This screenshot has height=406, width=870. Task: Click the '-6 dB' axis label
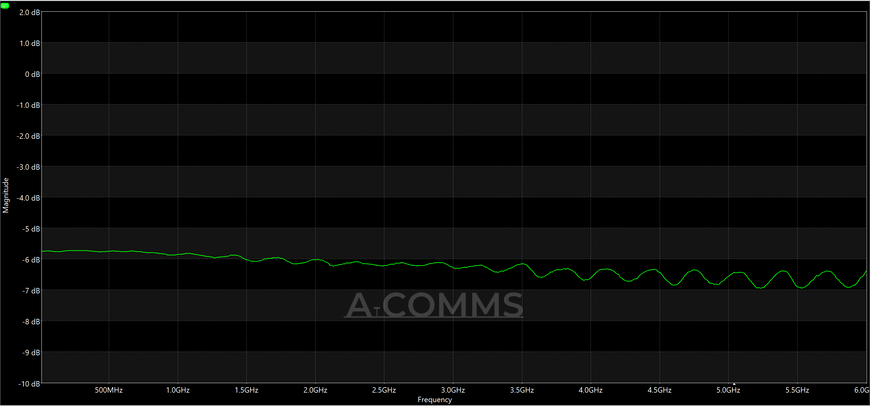[x=30, y=260]
